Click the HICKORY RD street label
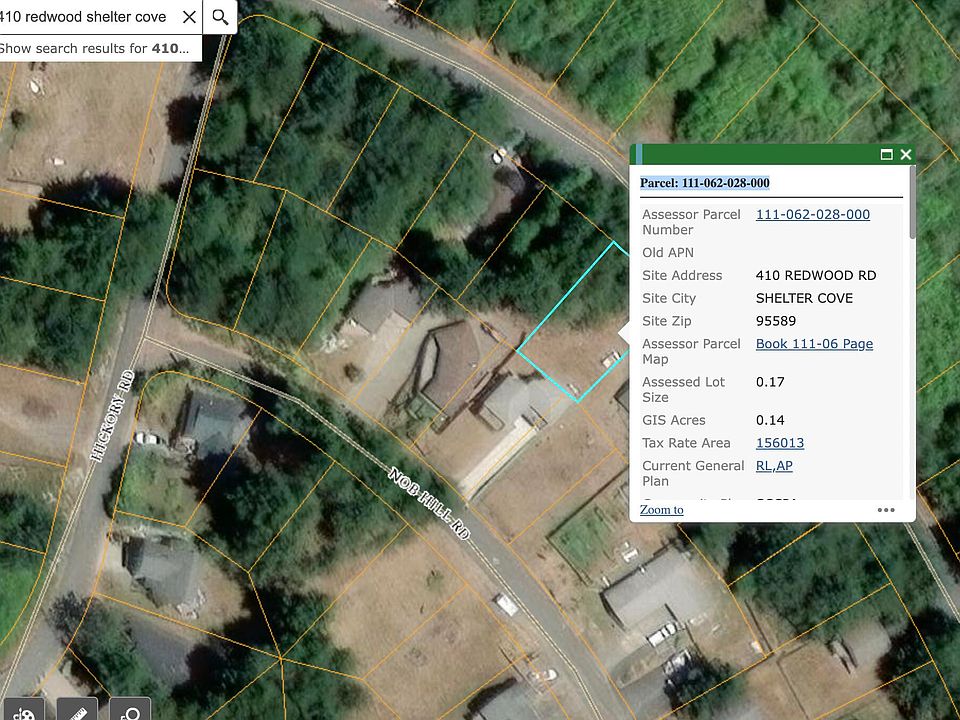 tap(112, 415)
